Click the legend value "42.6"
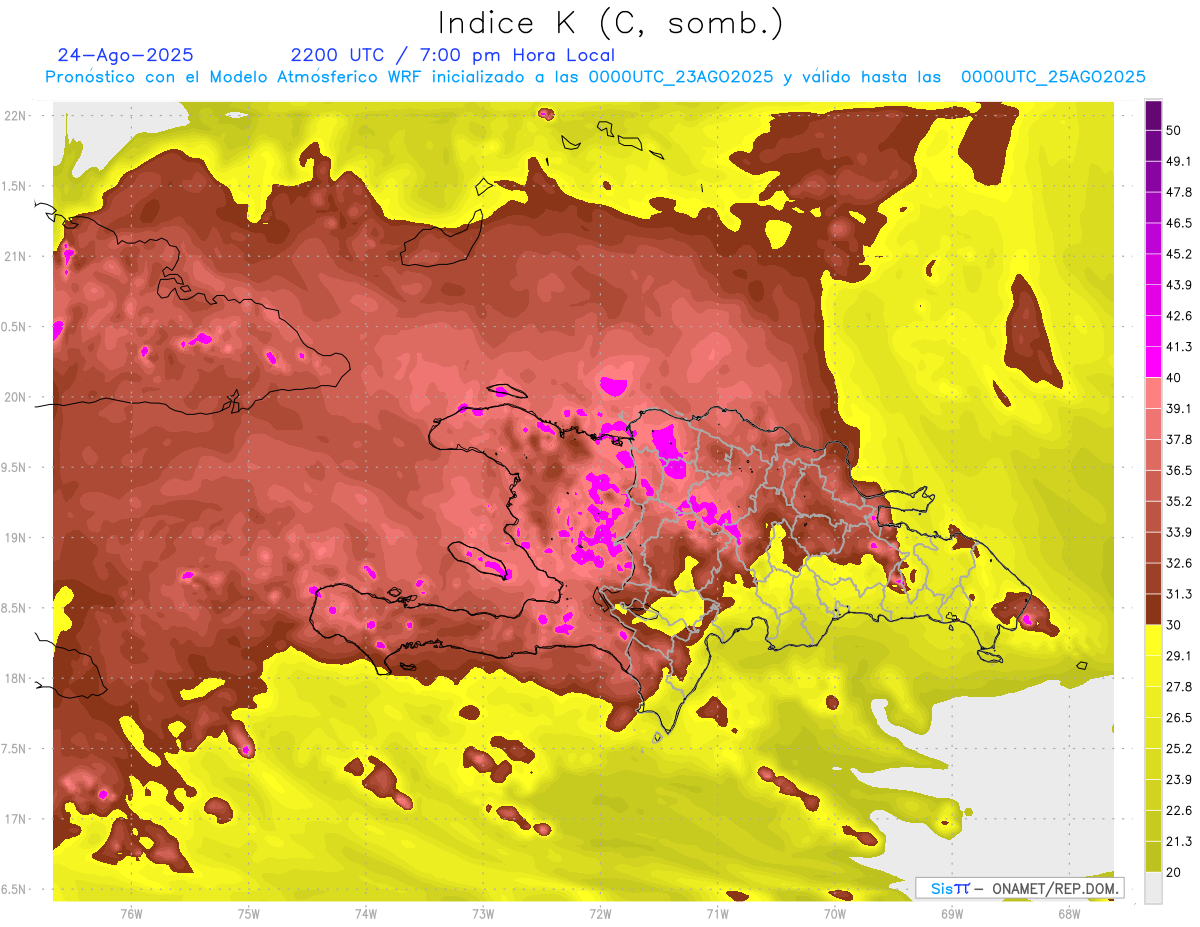 pyautogui.click(x=1179, y=316)
